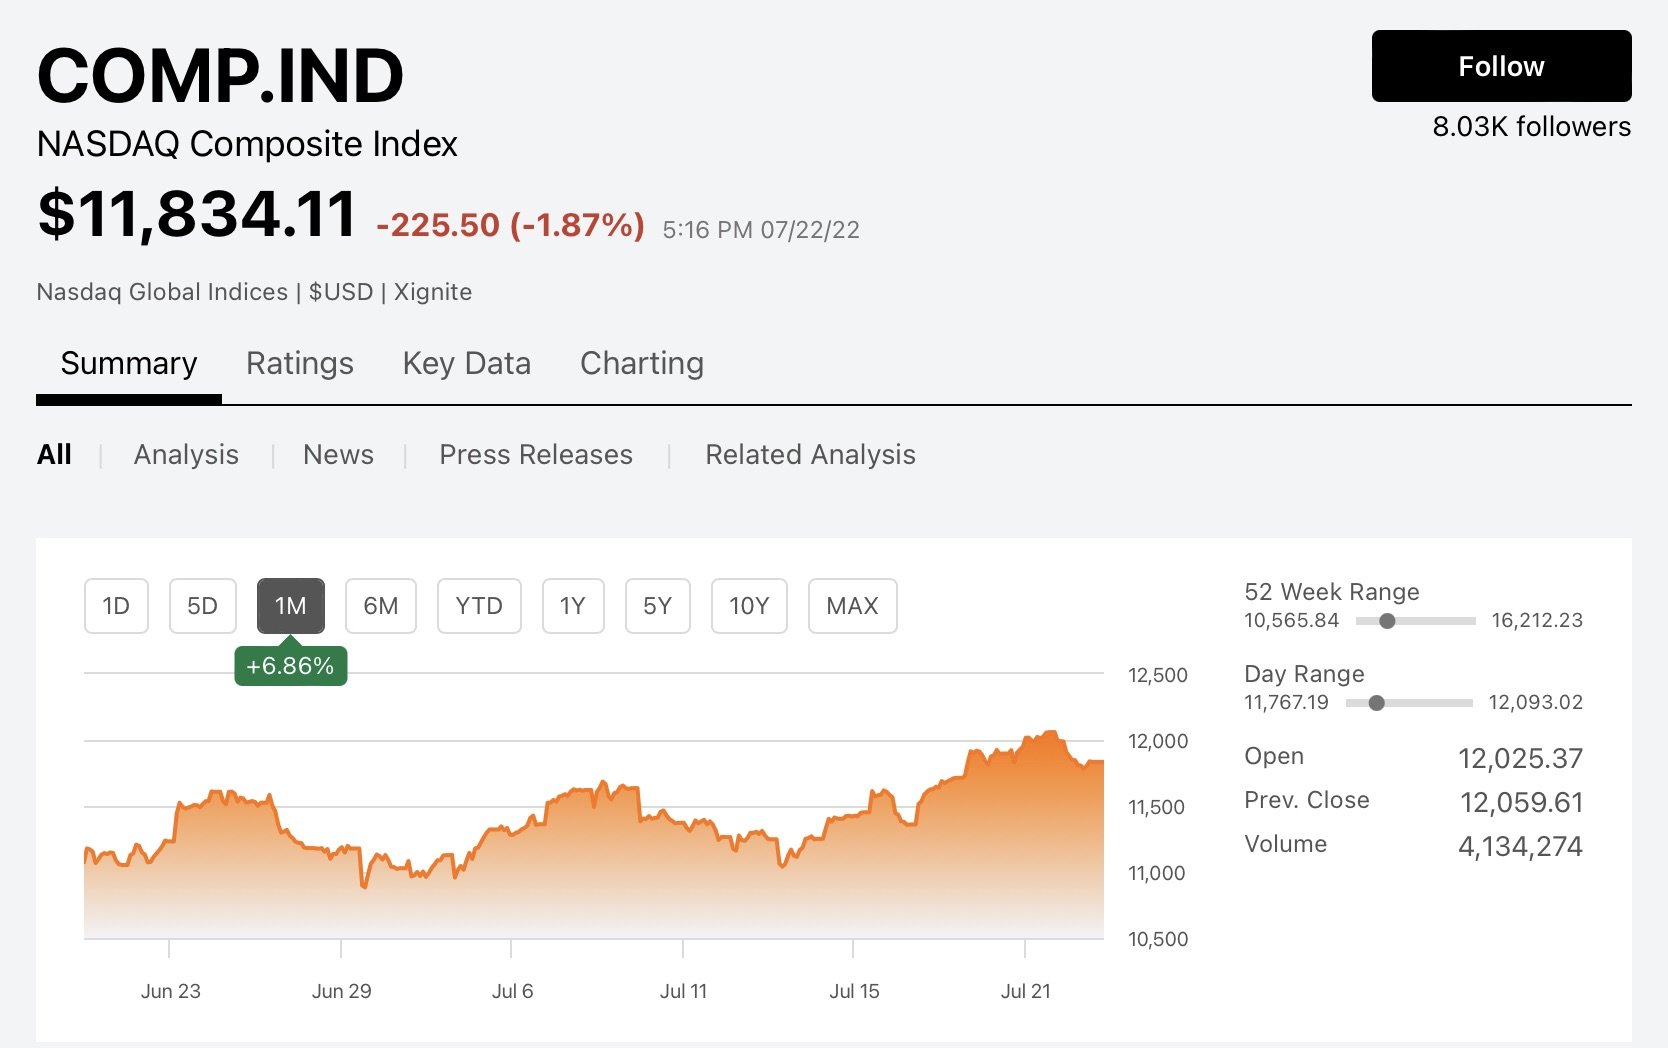
Task: Switch chart to YTD range
Action: pos(479,606)
